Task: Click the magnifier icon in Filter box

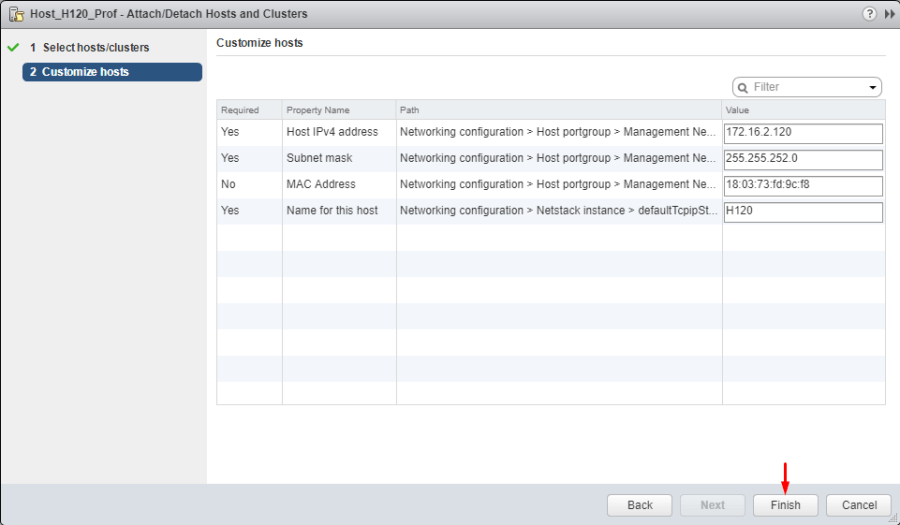Action: pos(743,88)
